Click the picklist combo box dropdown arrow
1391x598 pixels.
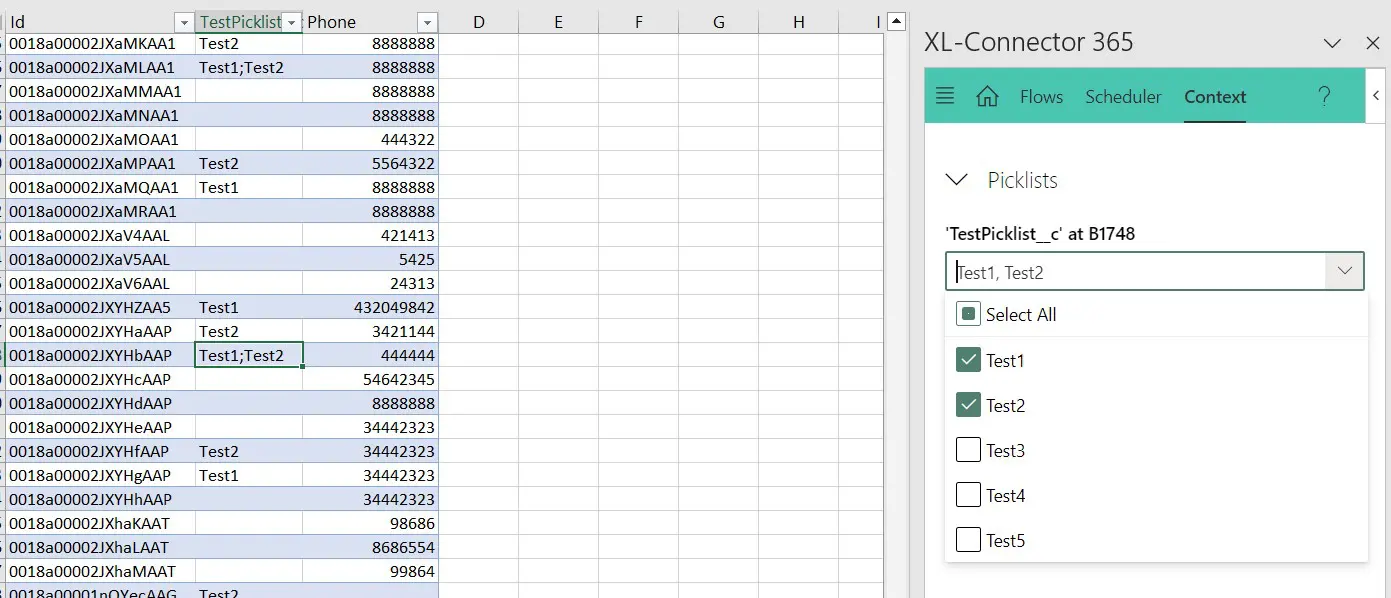[x=1345, y=271]
